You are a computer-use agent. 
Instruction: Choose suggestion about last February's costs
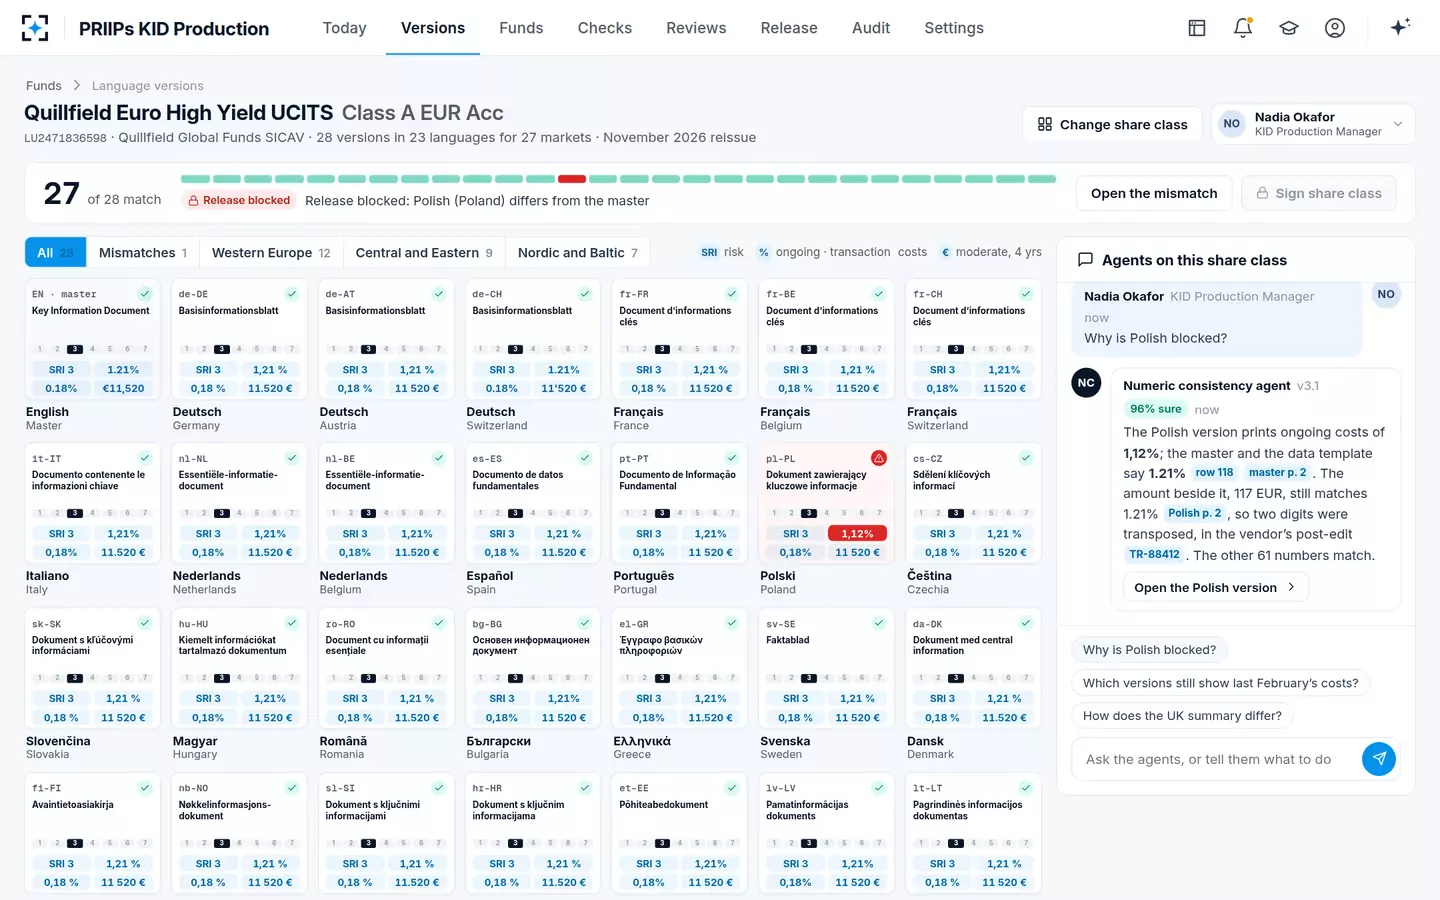pyautogui.click(x=1220, y=683)
